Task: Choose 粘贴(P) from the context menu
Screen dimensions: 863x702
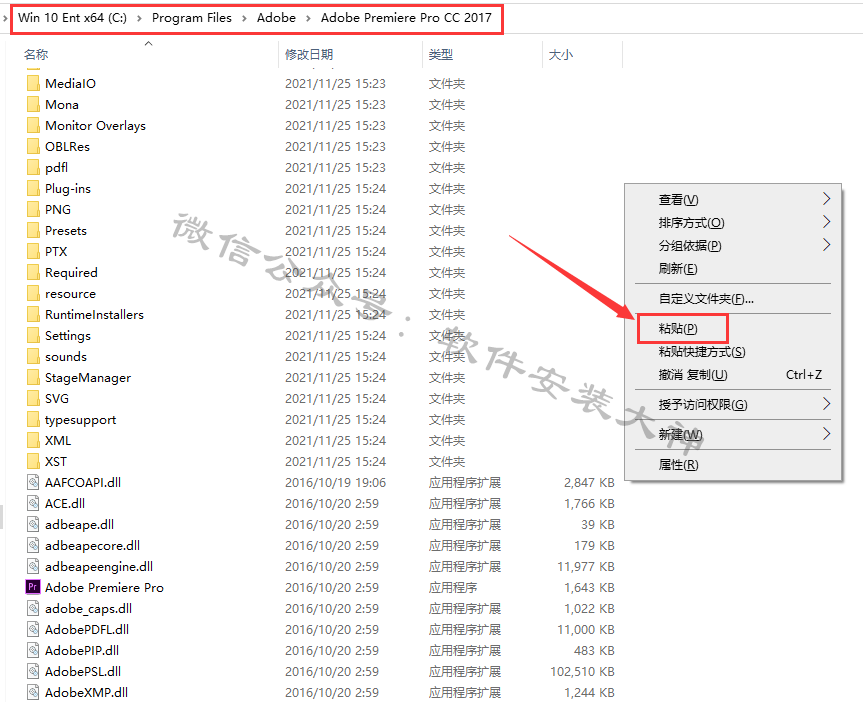Action: [678, 329]
